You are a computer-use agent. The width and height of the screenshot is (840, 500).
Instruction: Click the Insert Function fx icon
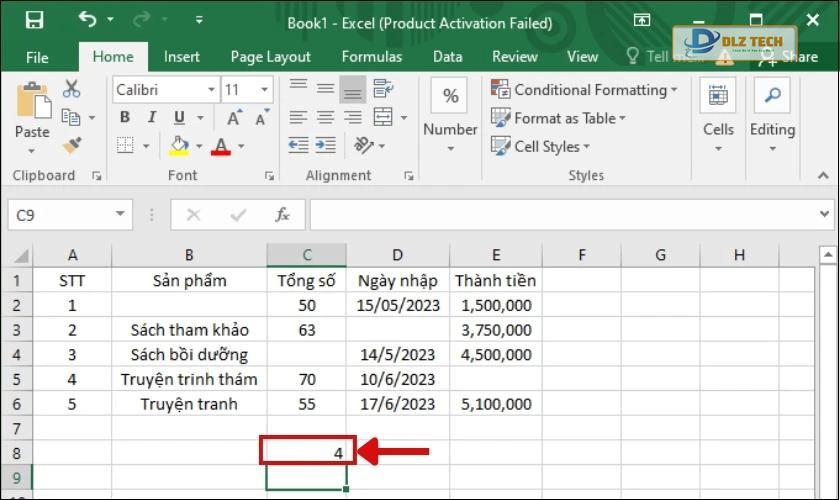click(282, 215)
